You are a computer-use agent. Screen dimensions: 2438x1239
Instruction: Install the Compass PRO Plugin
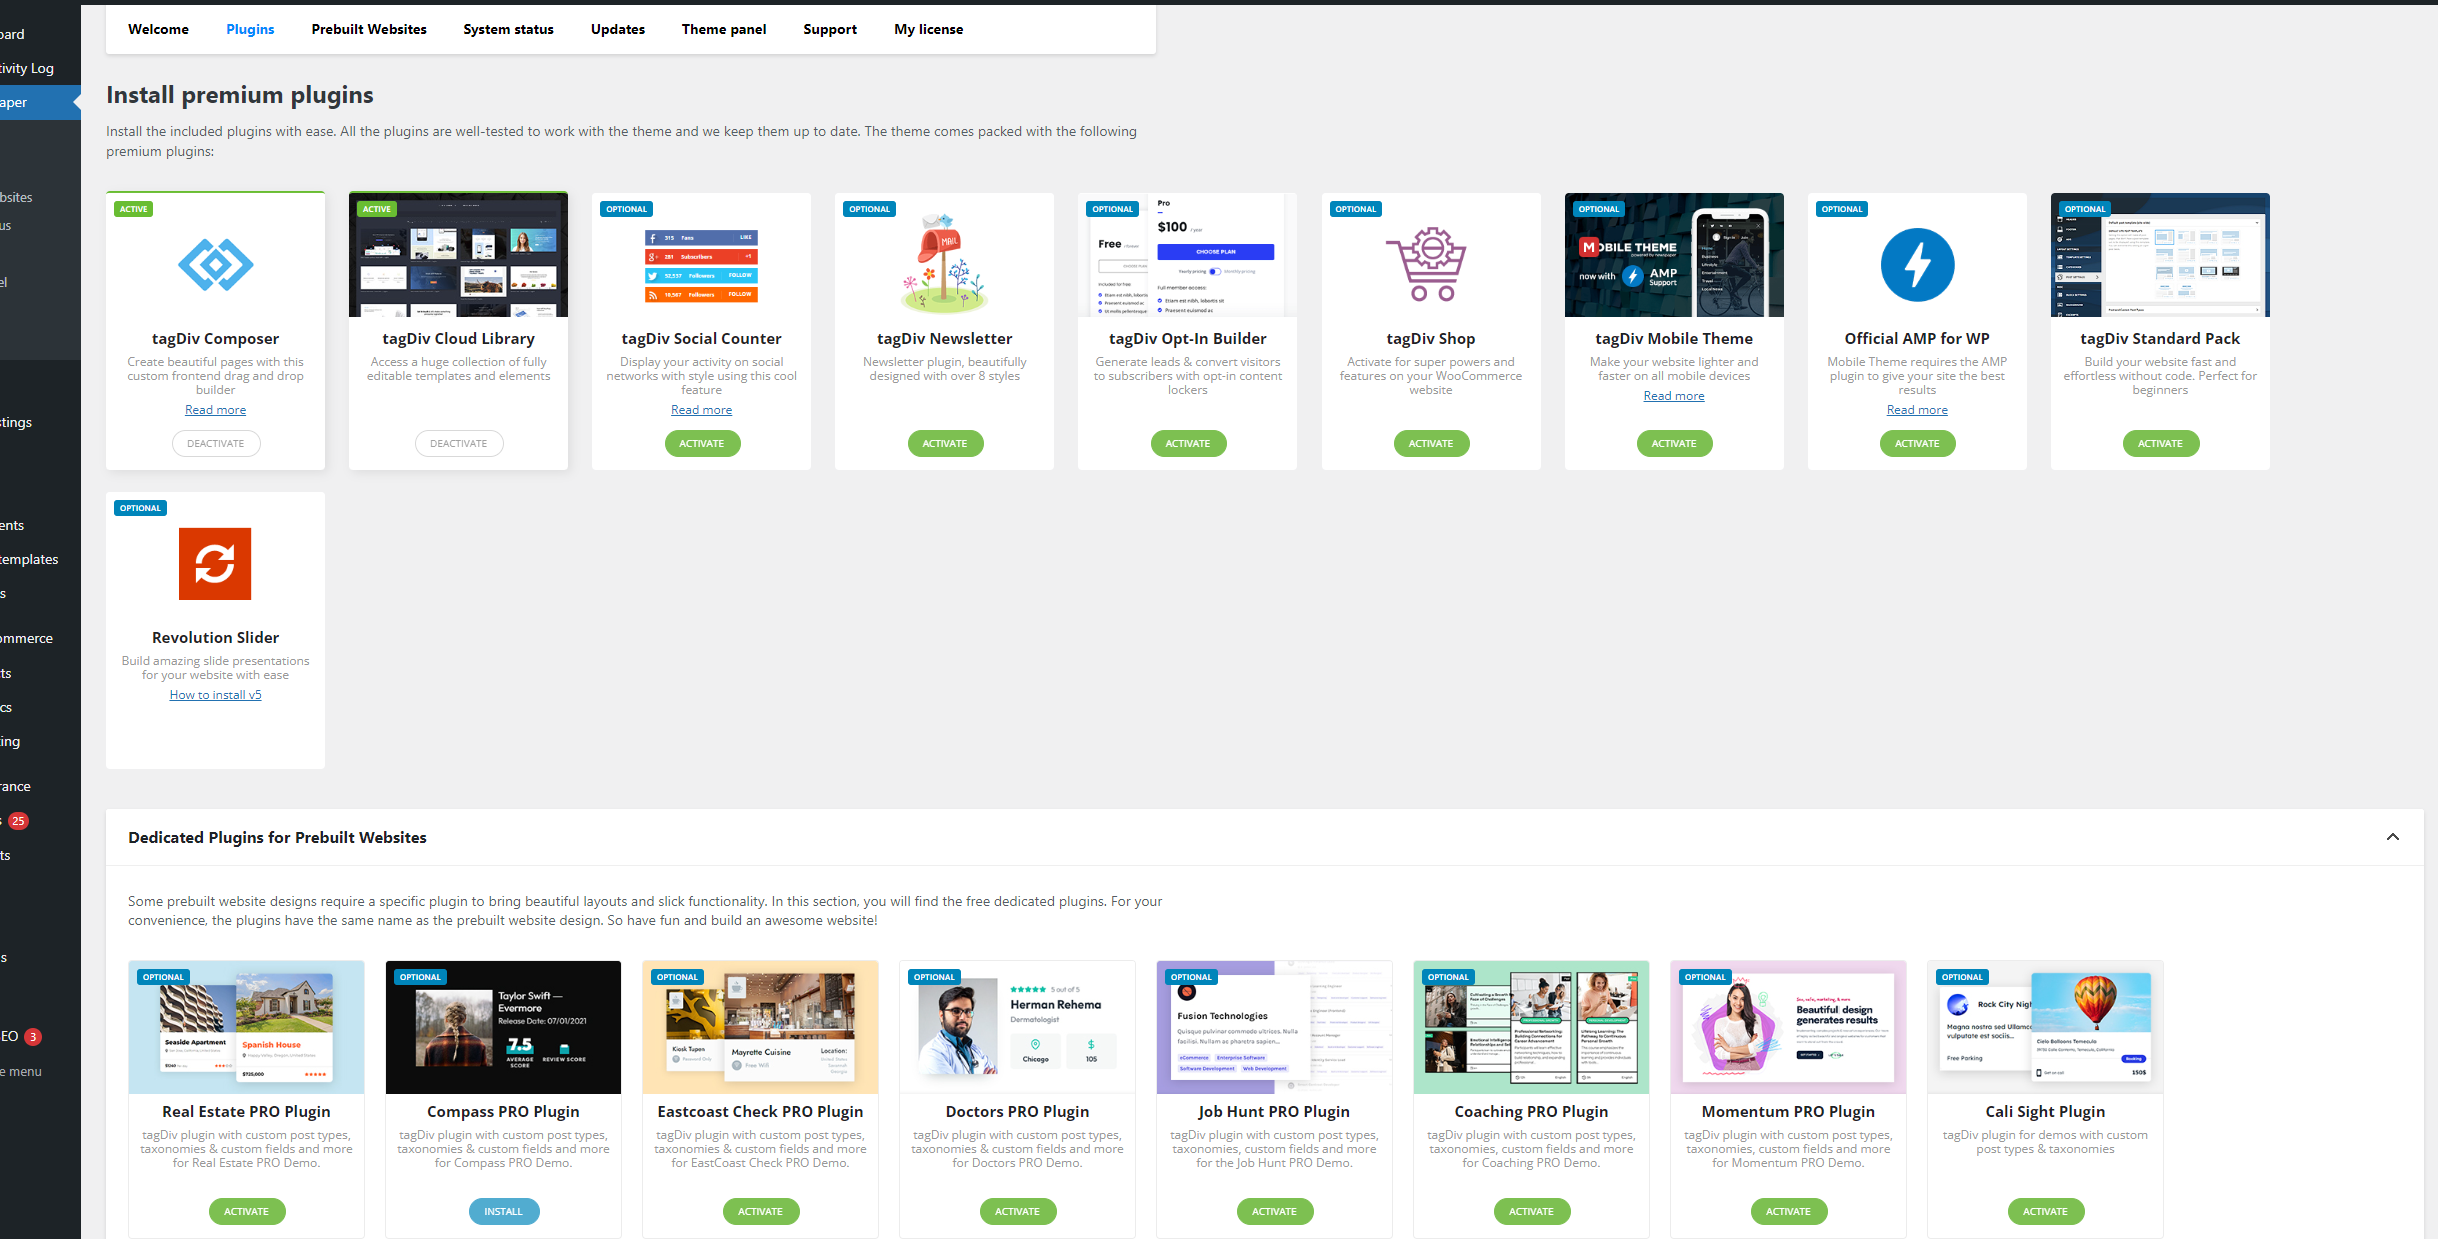coord(503,1212)
